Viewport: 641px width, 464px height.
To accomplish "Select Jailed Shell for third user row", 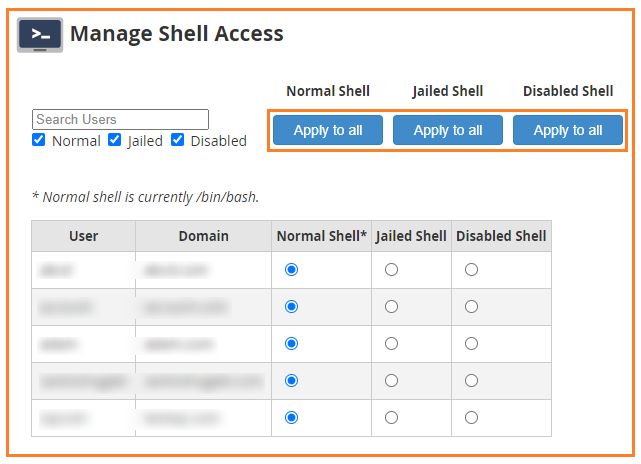I will [391, 343].
